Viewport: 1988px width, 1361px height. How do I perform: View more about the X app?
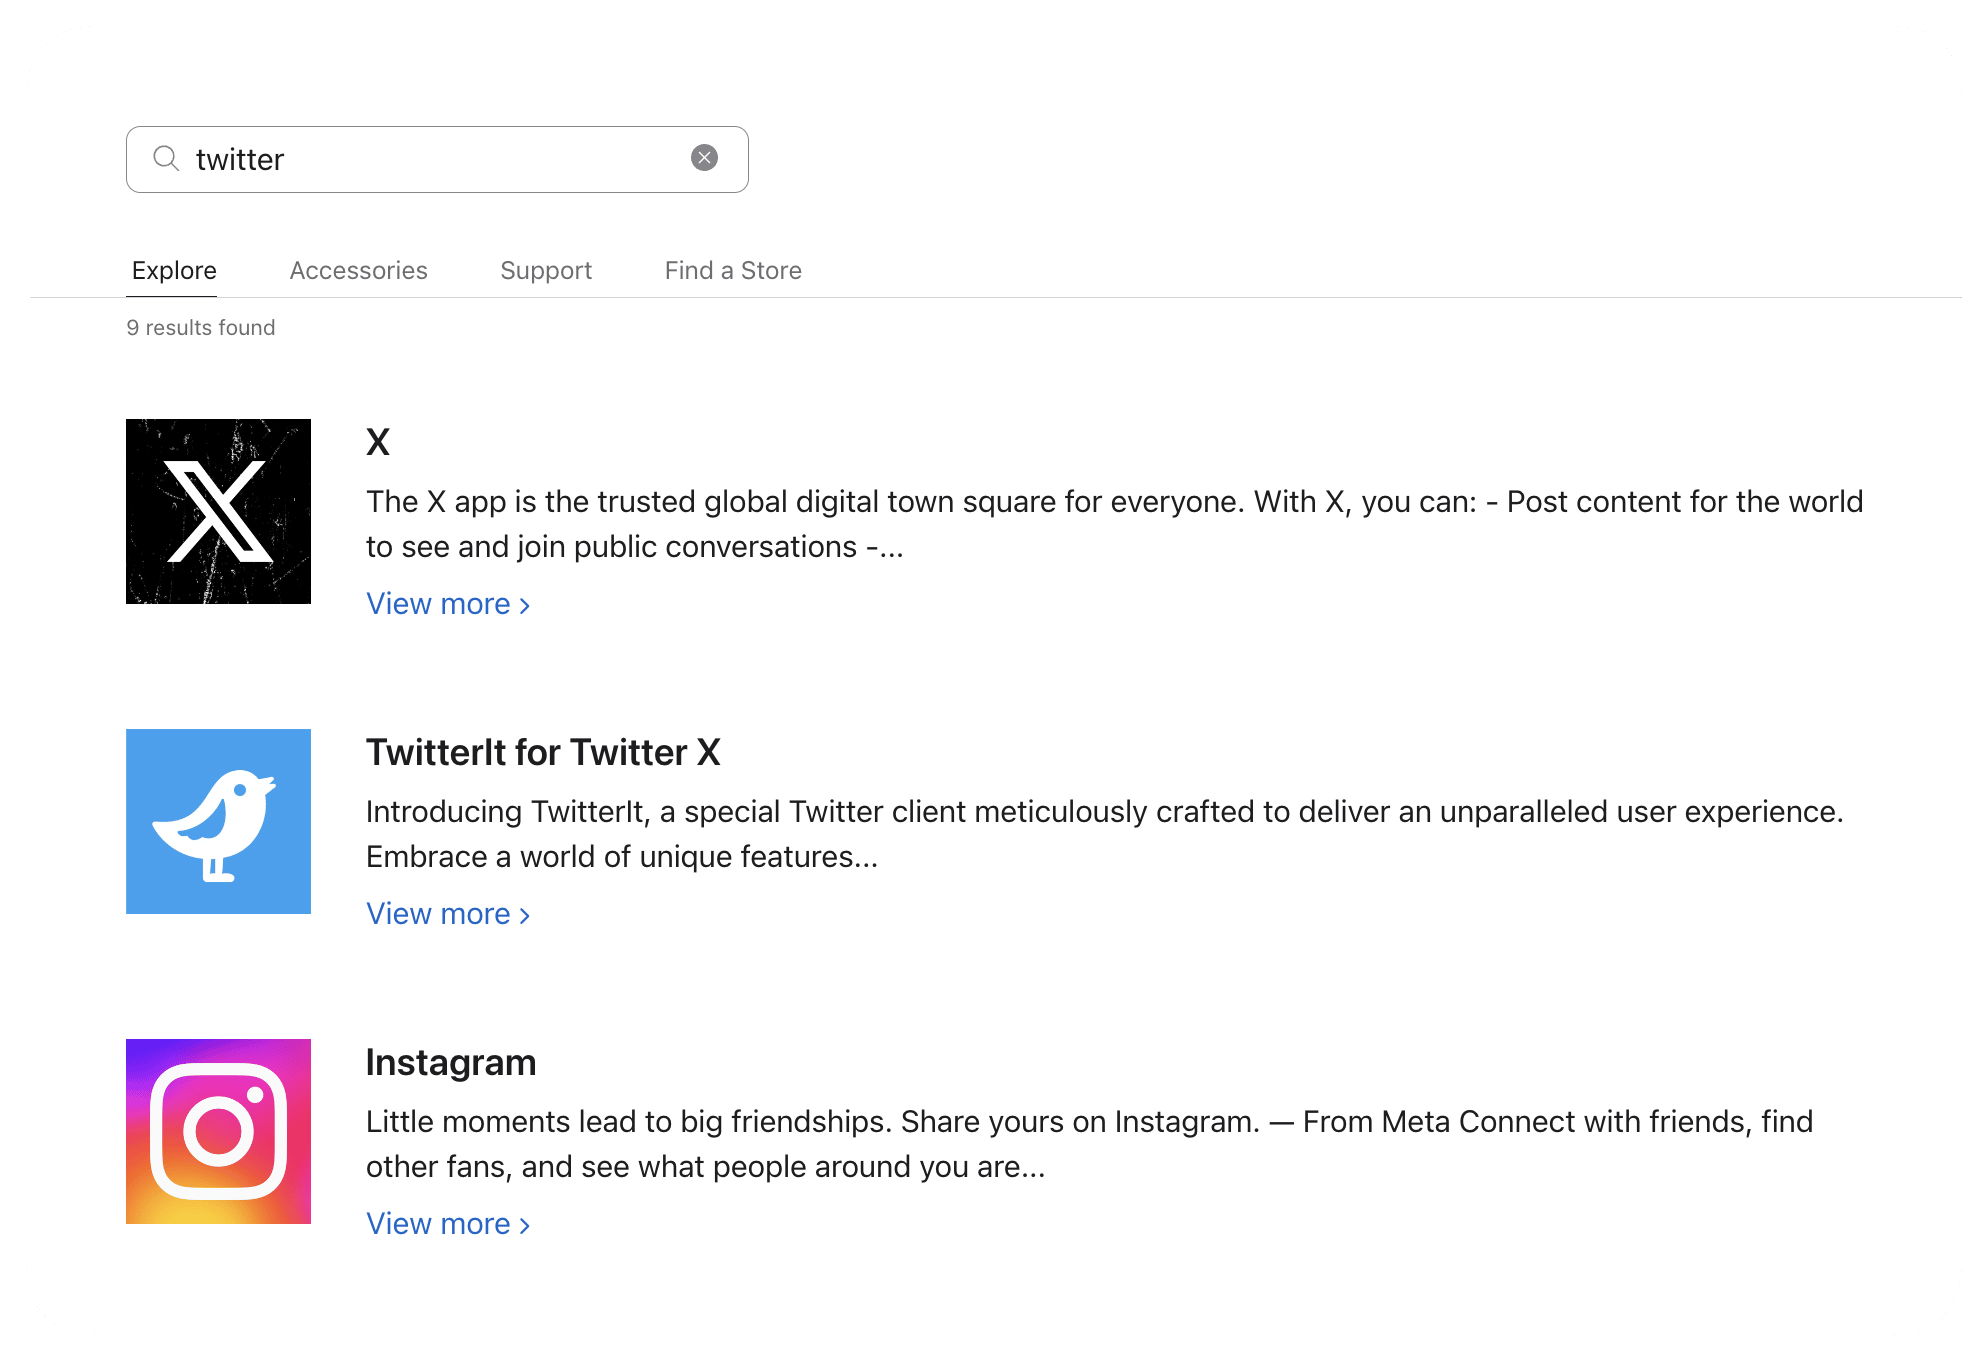[448, 604]
